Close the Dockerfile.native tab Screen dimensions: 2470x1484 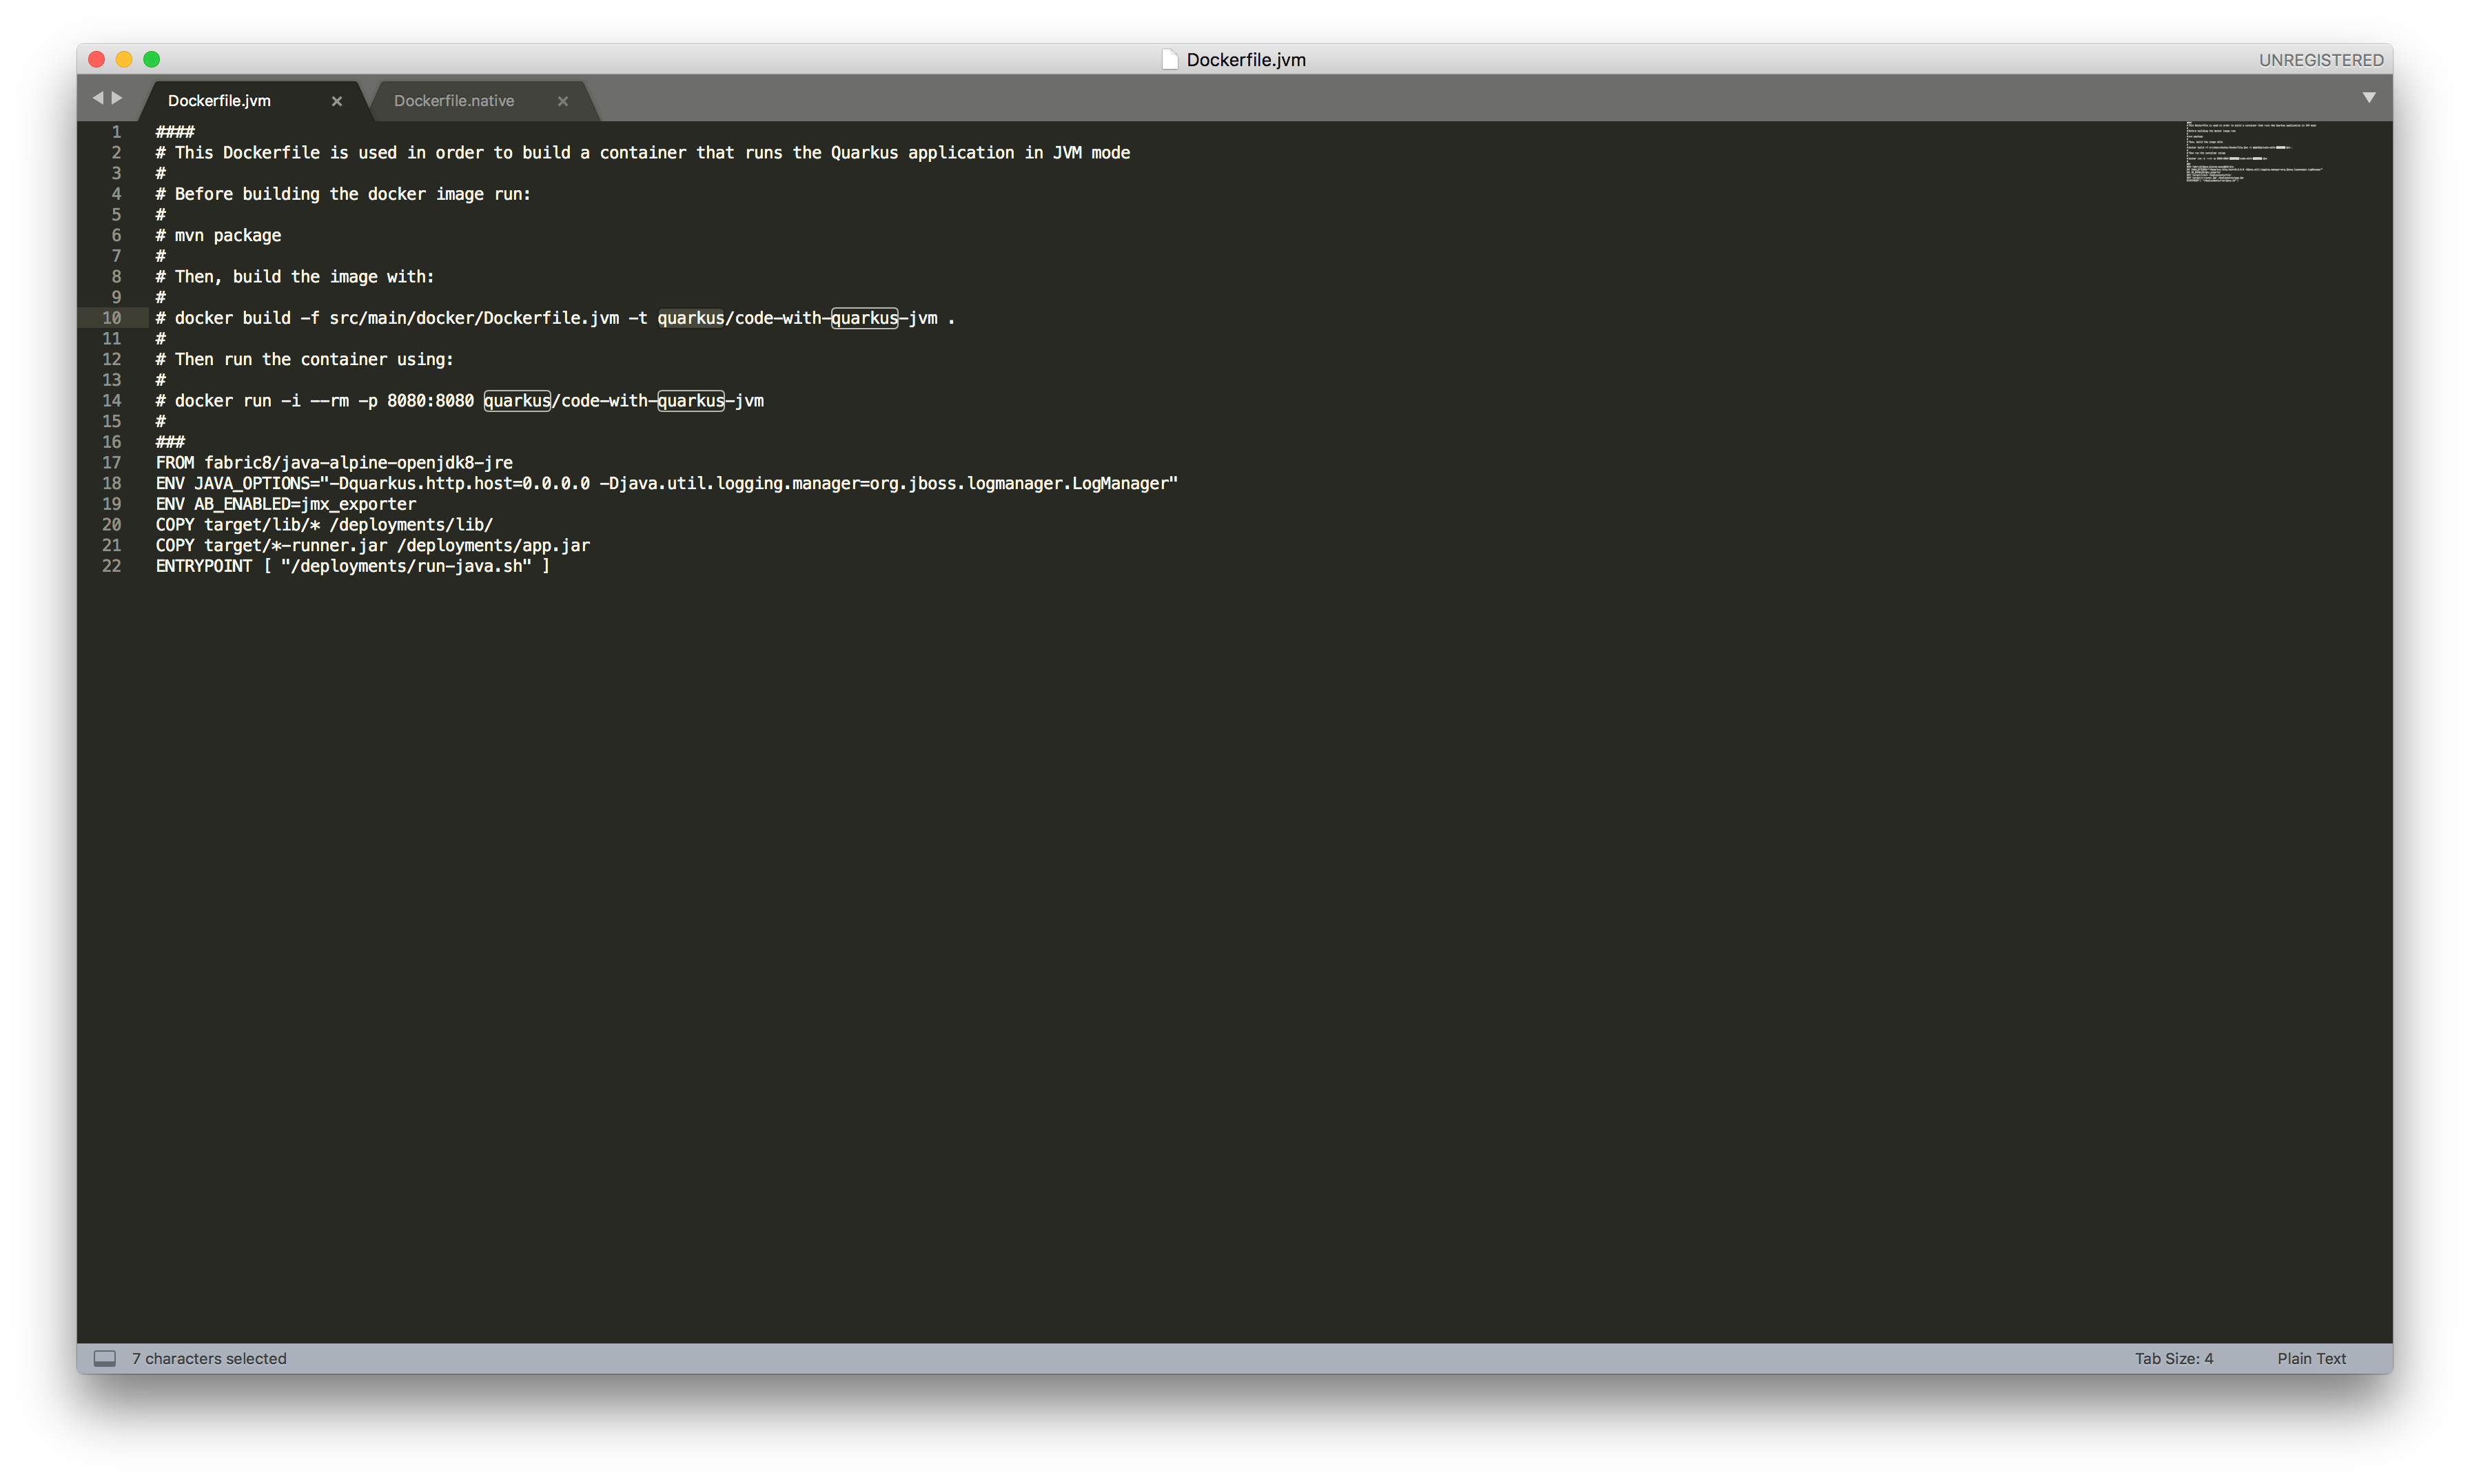pyautogui.click(x=563, y=101)
